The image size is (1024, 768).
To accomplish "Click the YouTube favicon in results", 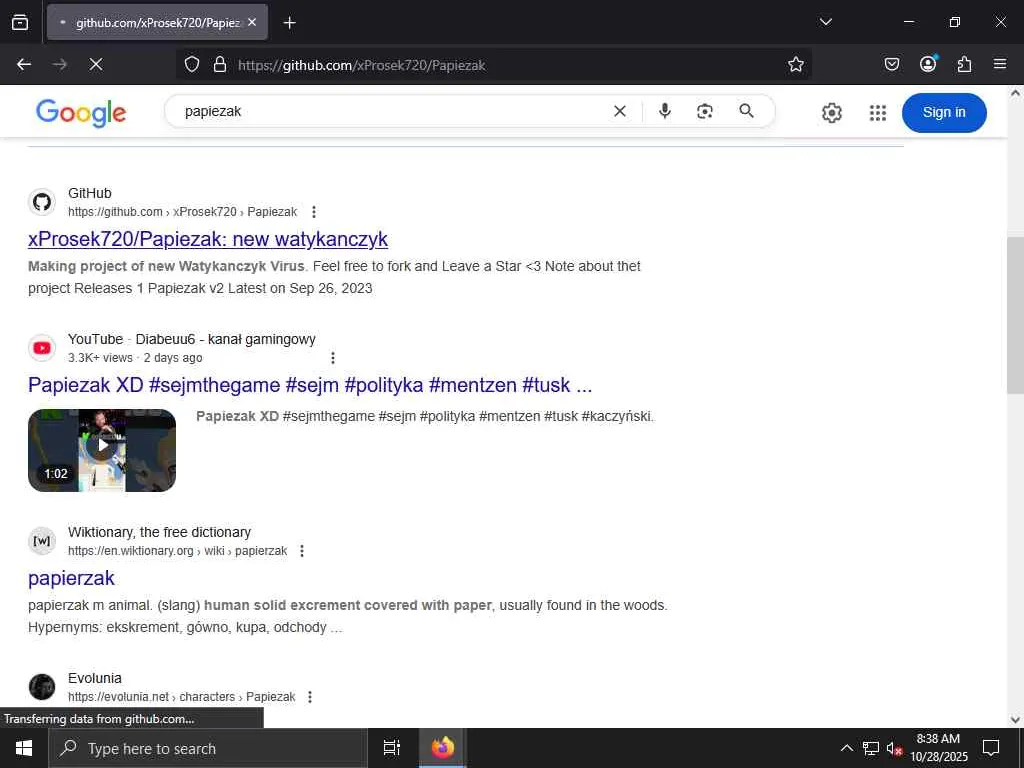I will point(42,348).
